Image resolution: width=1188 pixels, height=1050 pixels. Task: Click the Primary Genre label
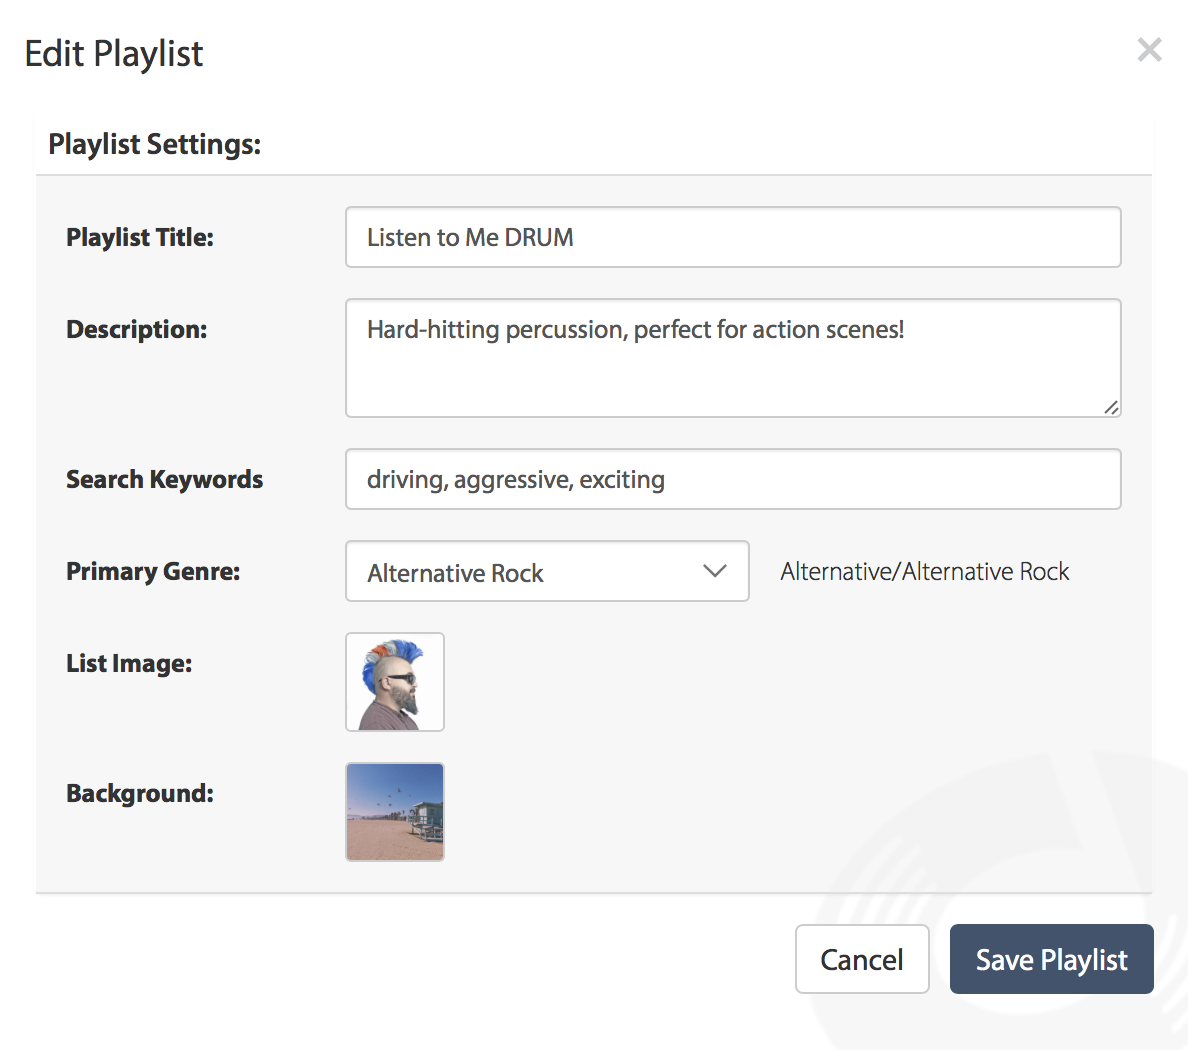click(153, 571)
